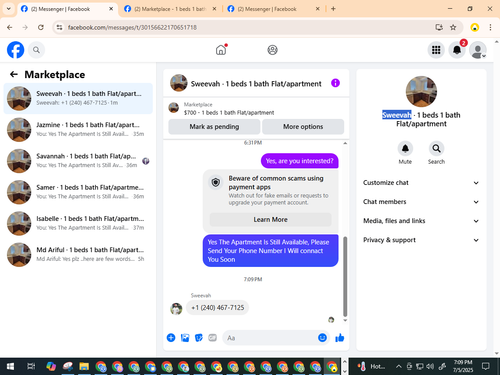Click More options button

point(303,127)
